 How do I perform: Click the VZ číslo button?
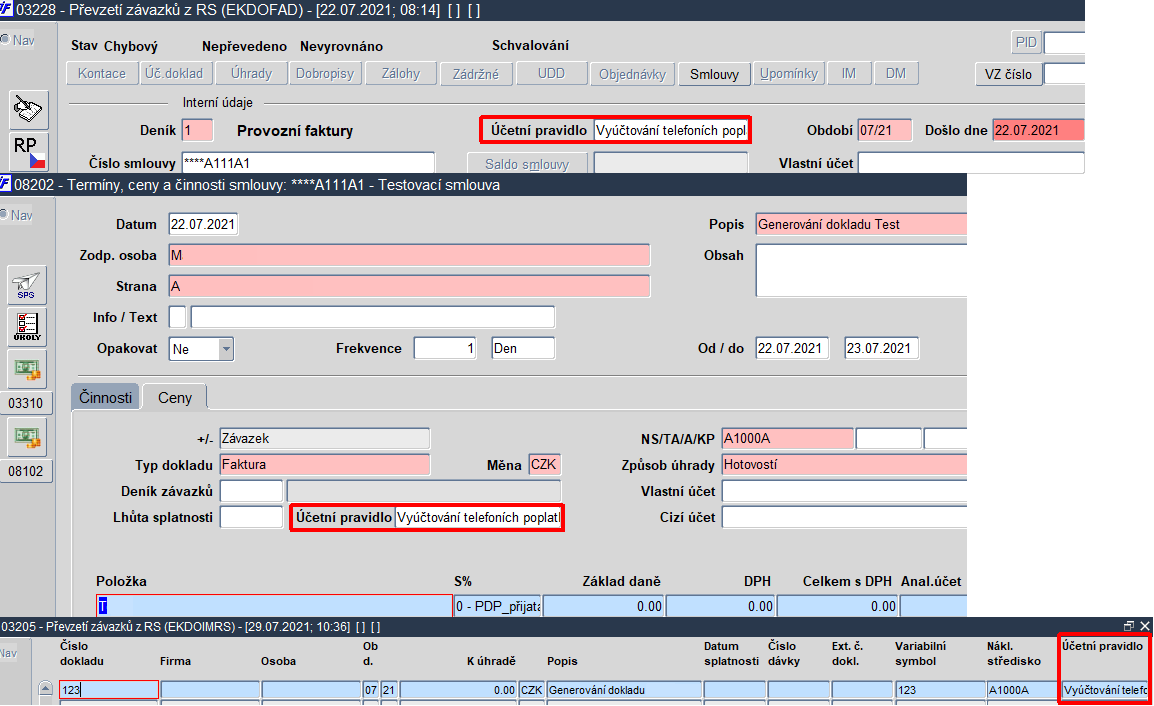click(1008, 74)
